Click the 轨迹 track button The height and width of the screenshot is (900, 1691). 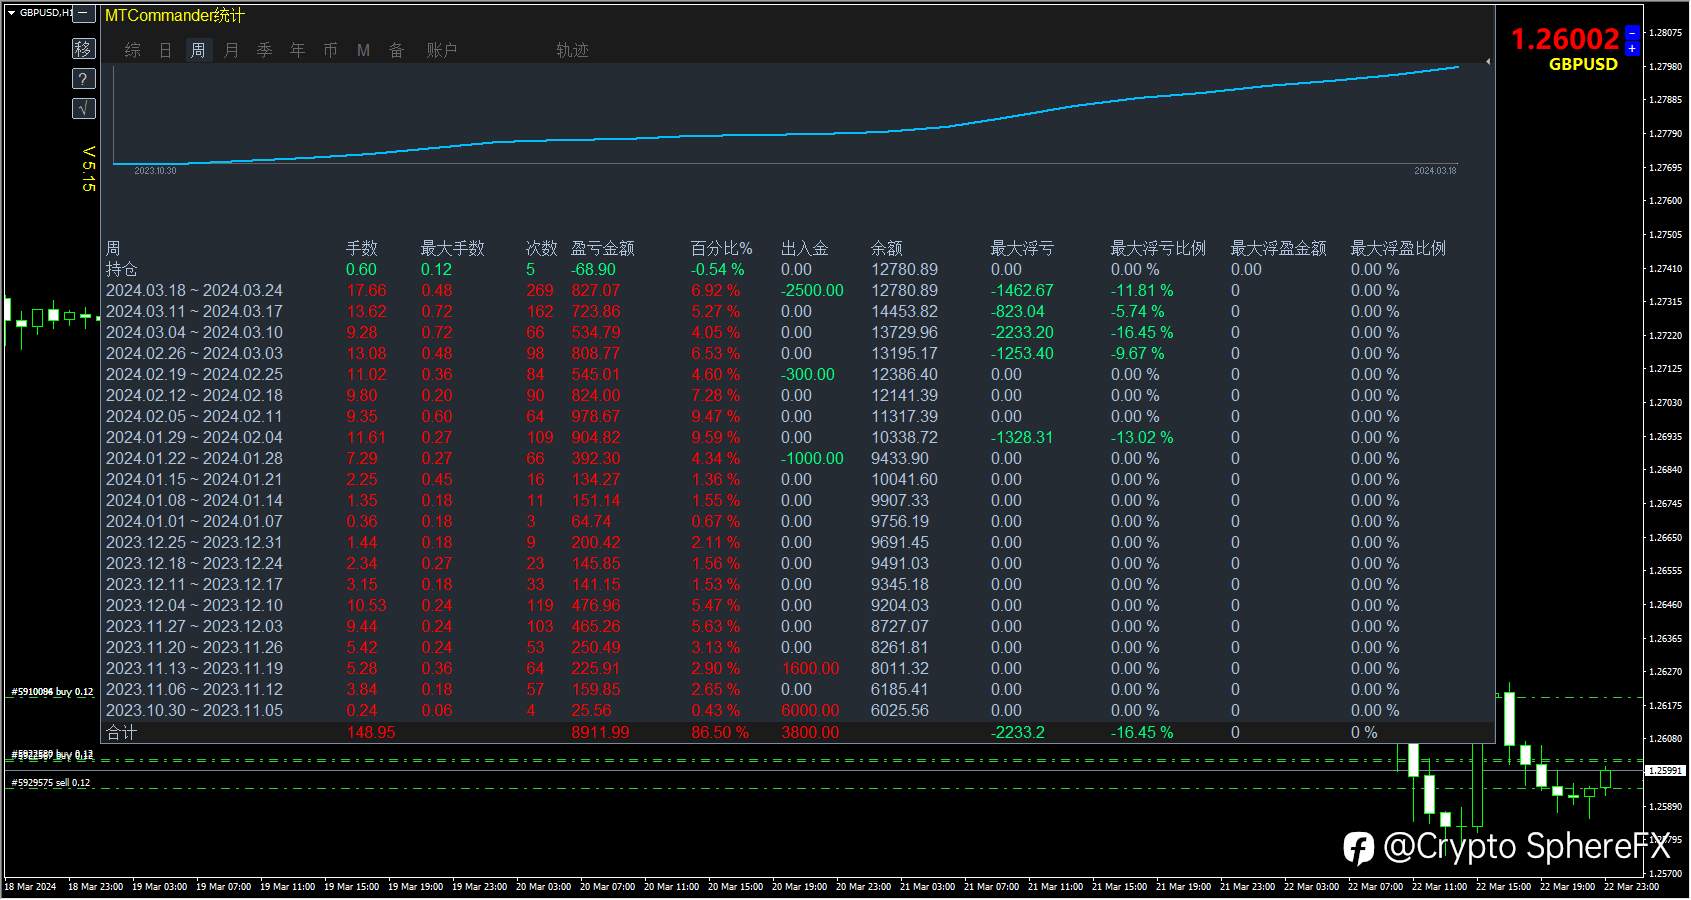pyautogui.click(x=572, y=50)
